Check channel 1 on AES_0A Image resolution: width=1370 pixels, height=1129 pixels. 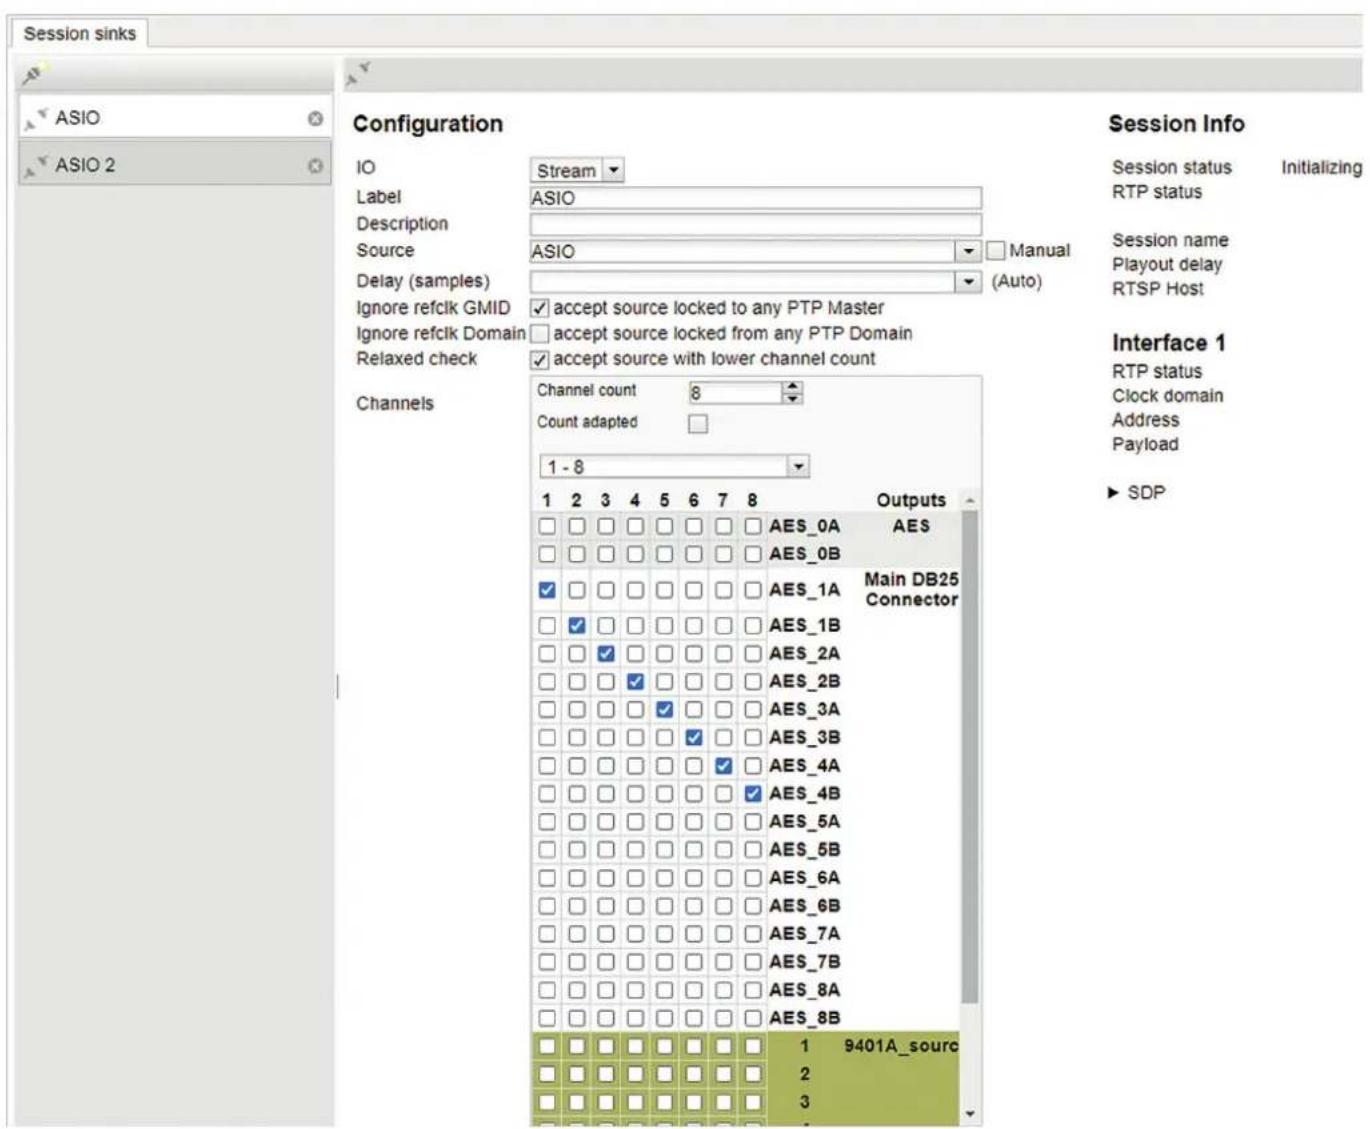547,526
